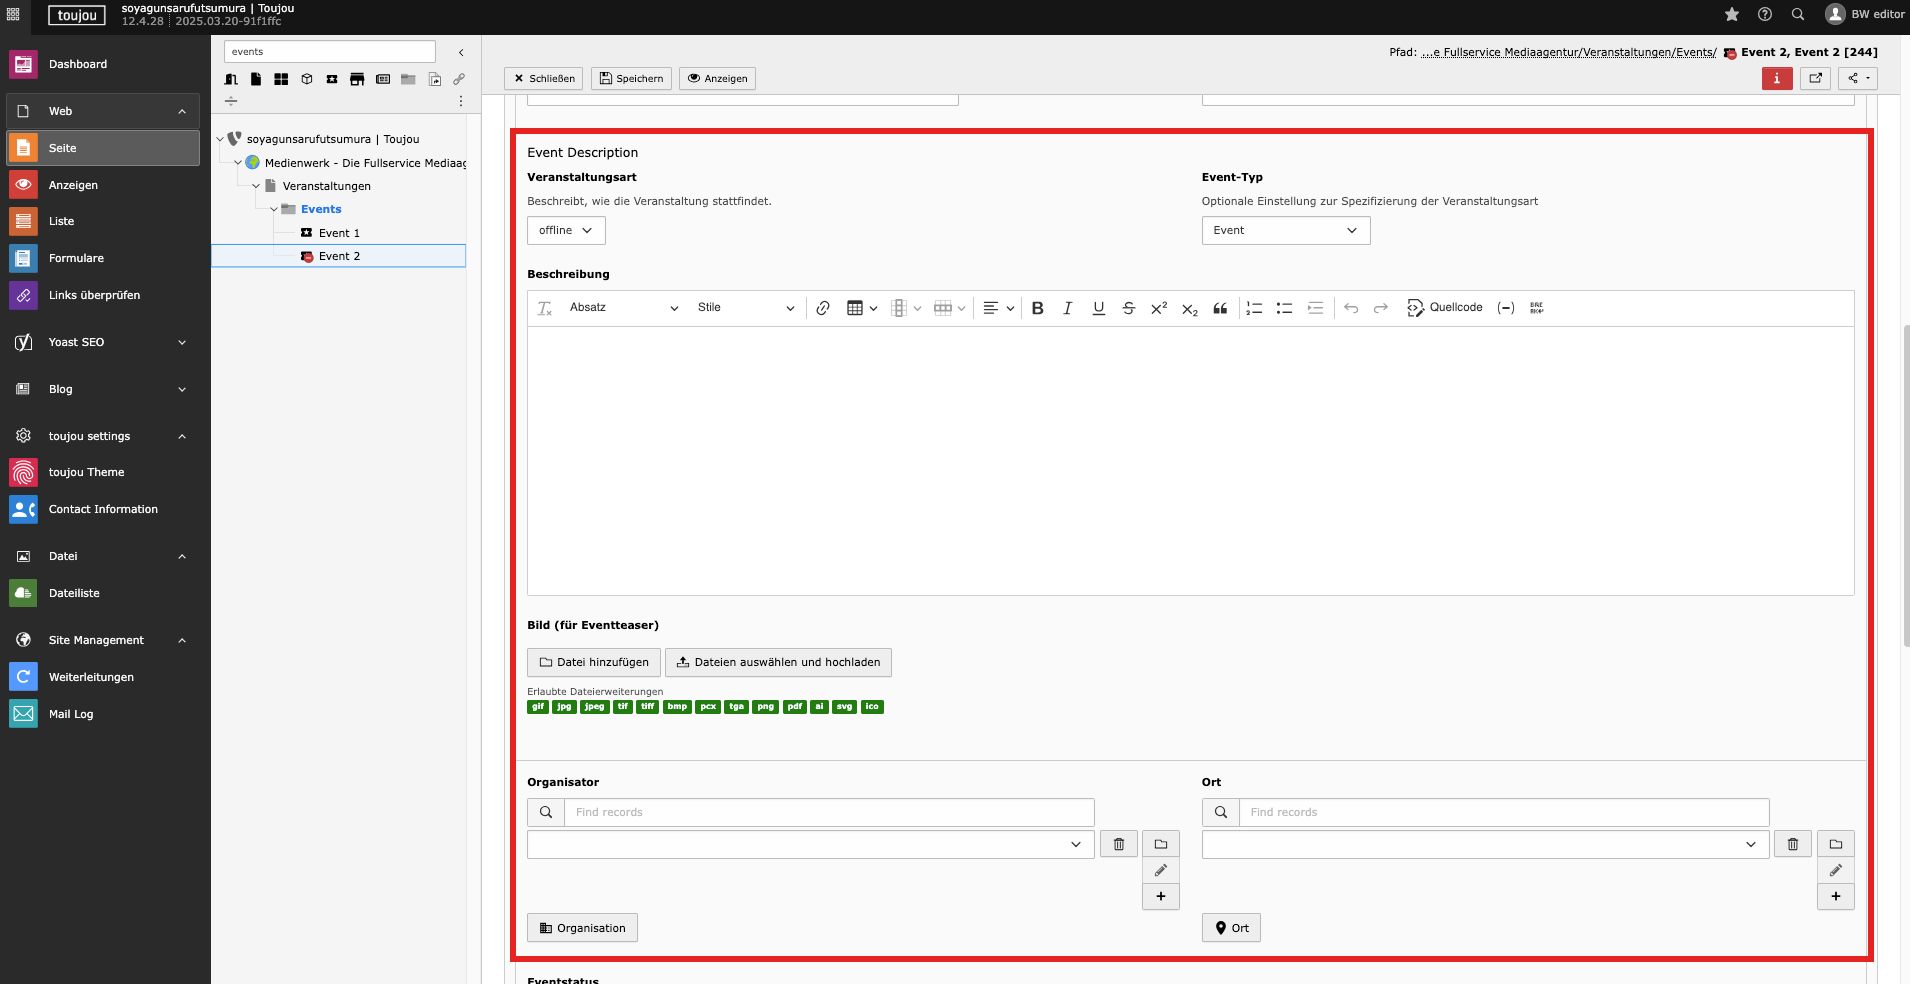Toggle Quellcode source view
Image resolution: width=1910 pixels, height=984 pixels.
pos(1444,308)
